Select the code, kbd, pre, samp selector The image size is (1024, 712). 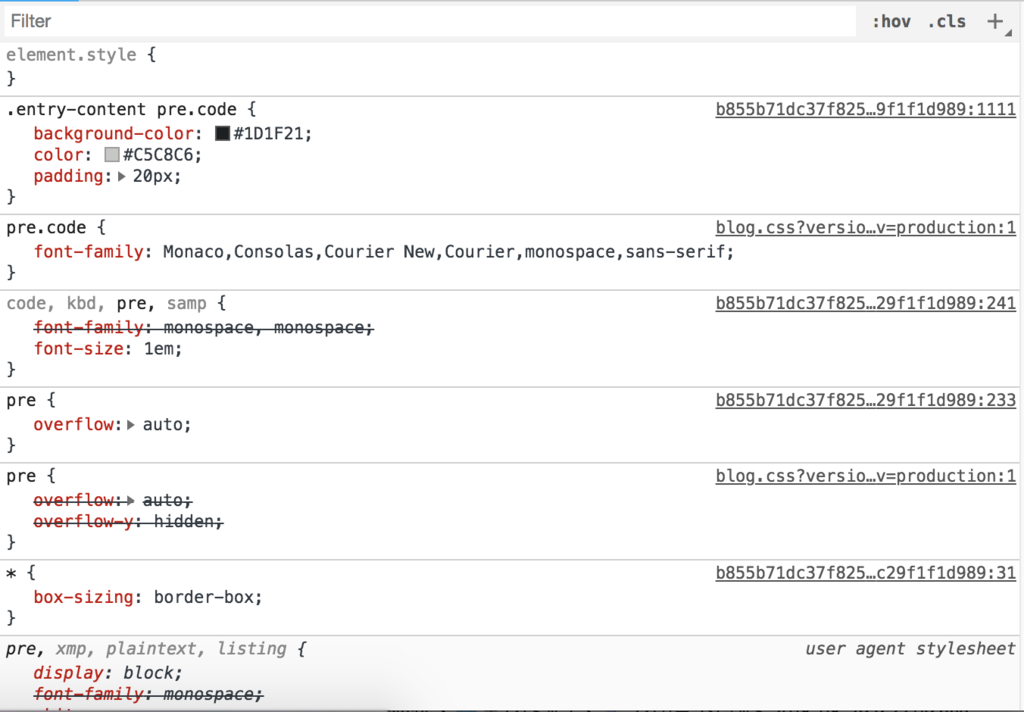click(x=106, y=303)
